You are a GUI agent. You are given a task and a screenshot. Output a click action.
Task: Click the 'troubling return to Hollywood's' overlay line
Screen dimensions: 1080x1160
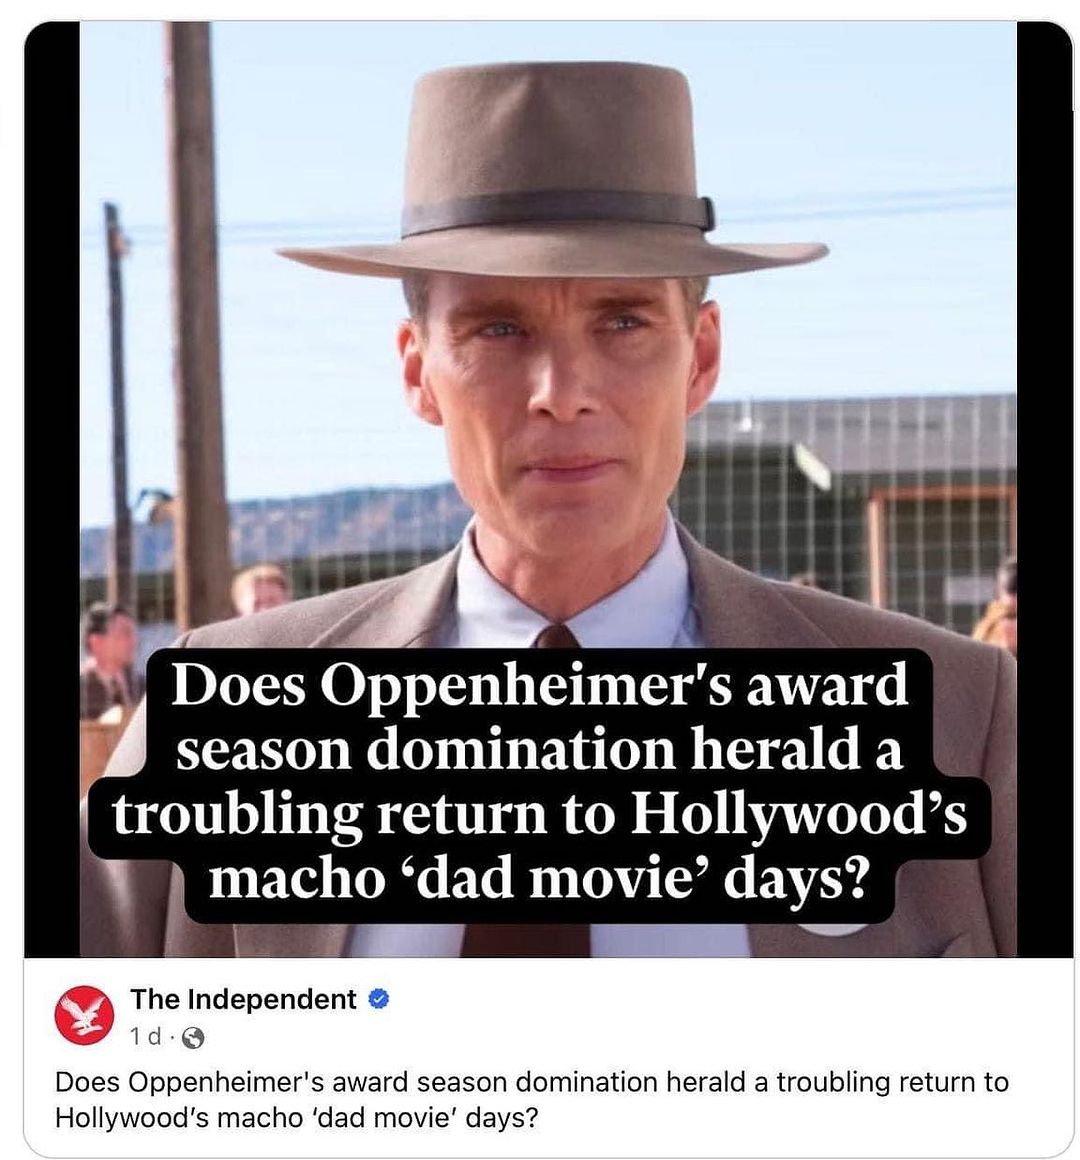tap(539, 815)
